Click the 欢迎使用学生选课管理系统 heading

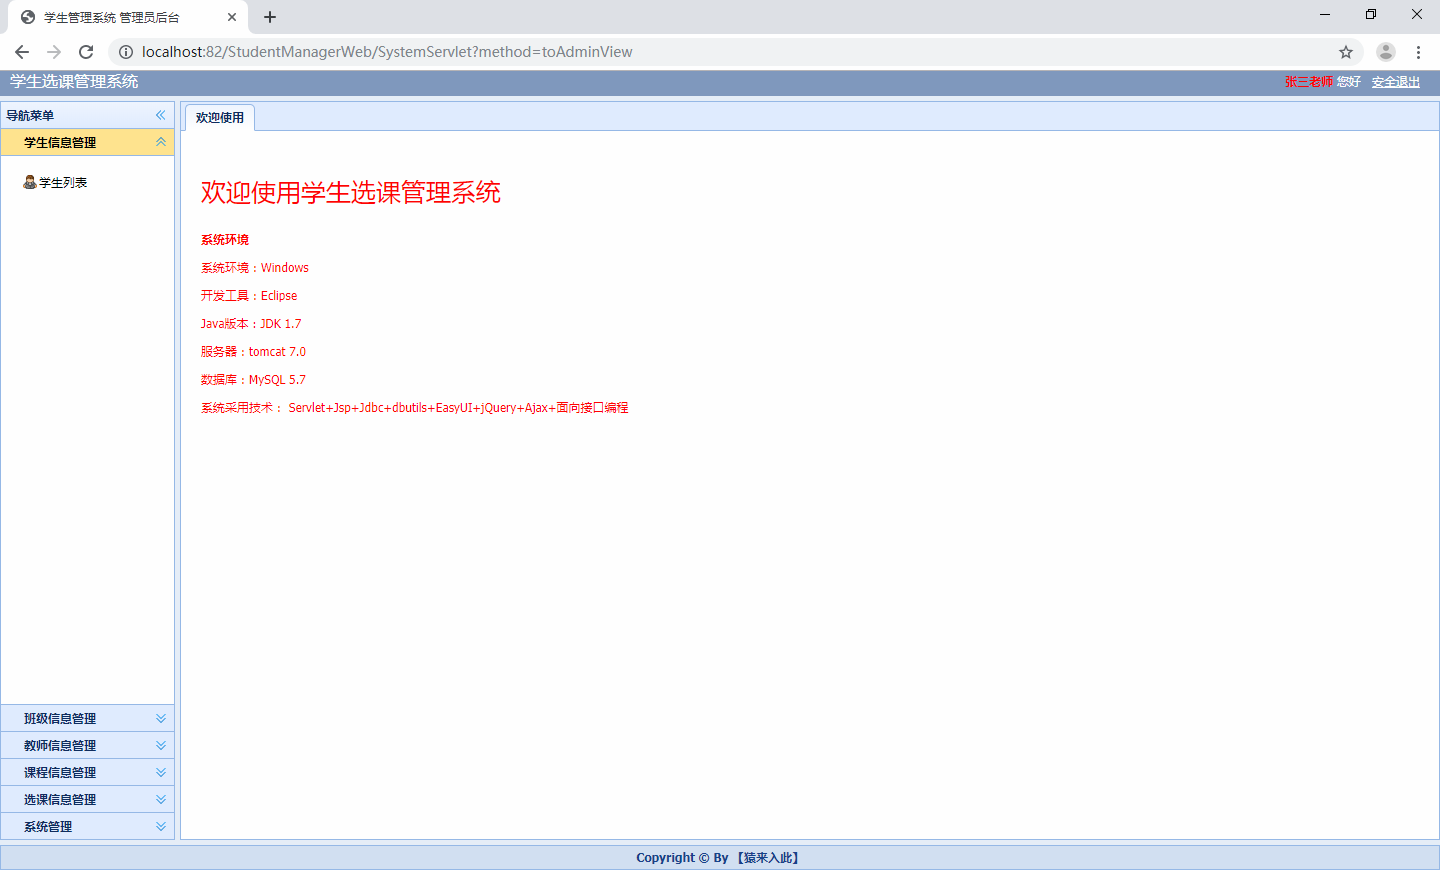[351, 192]
